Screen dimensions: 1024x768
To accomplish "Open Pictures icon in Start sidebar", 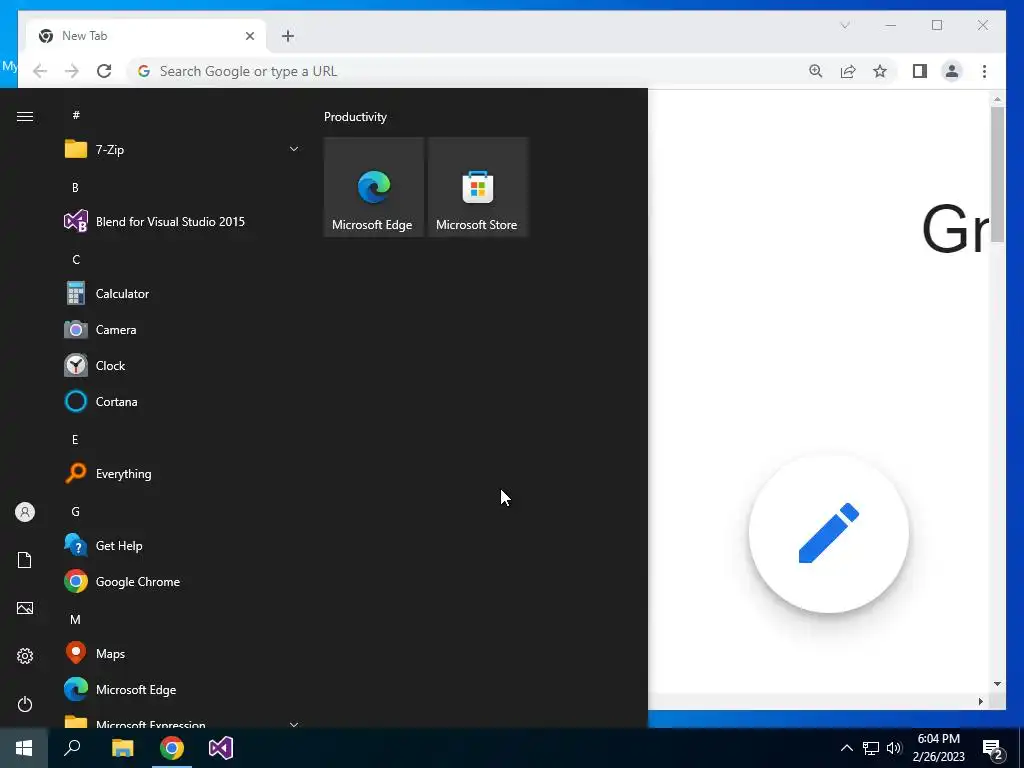I will pos(25,608).
